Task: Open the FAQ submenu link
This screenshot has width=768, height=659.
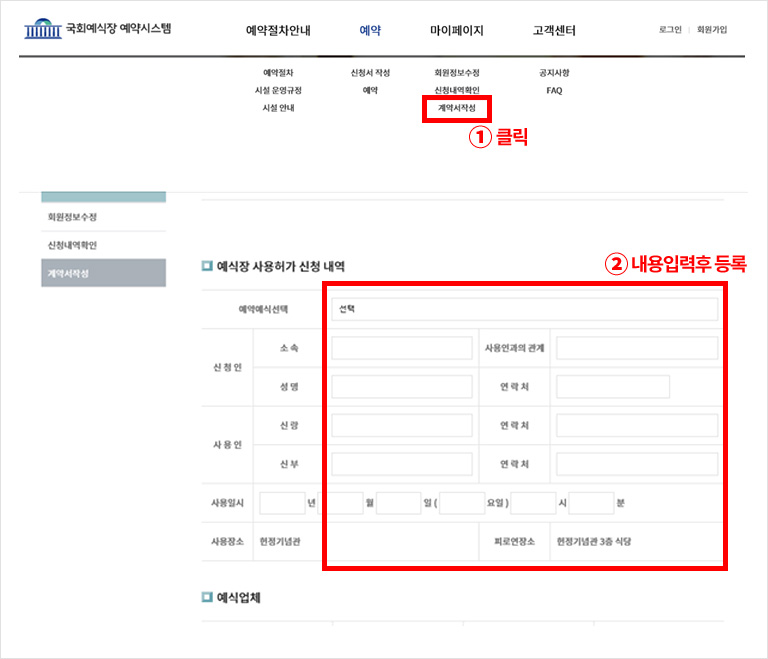Action: pyautogui.click(x=554, y=90)
